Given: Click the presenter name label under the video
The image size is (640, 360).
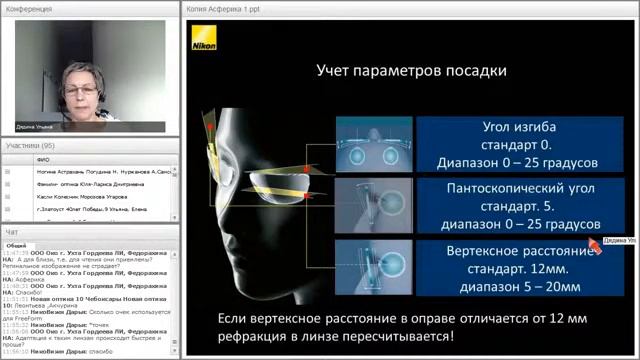Looking at the screenshot, I should (34, 127).
